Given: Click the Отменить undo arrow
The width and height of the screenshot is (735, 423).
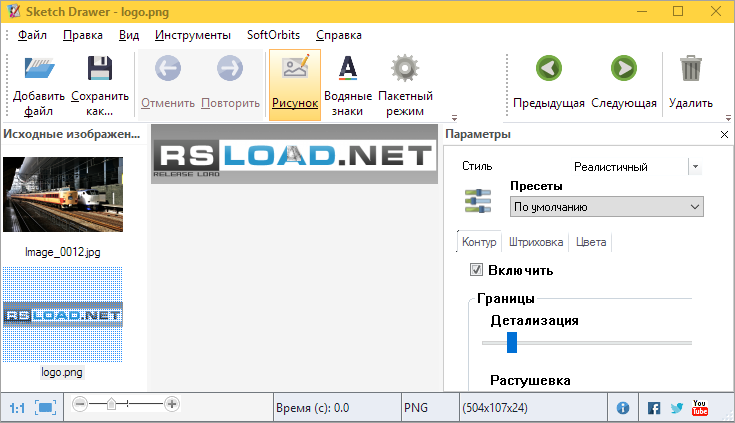Looking at the screenshot, I should click(x=168, y=68).
